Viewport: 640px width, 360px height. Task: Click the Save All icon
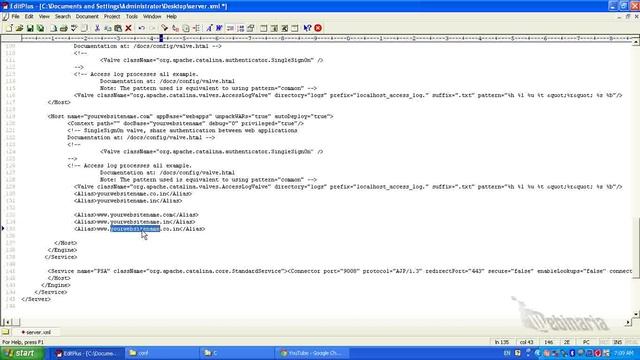point(40,28)
